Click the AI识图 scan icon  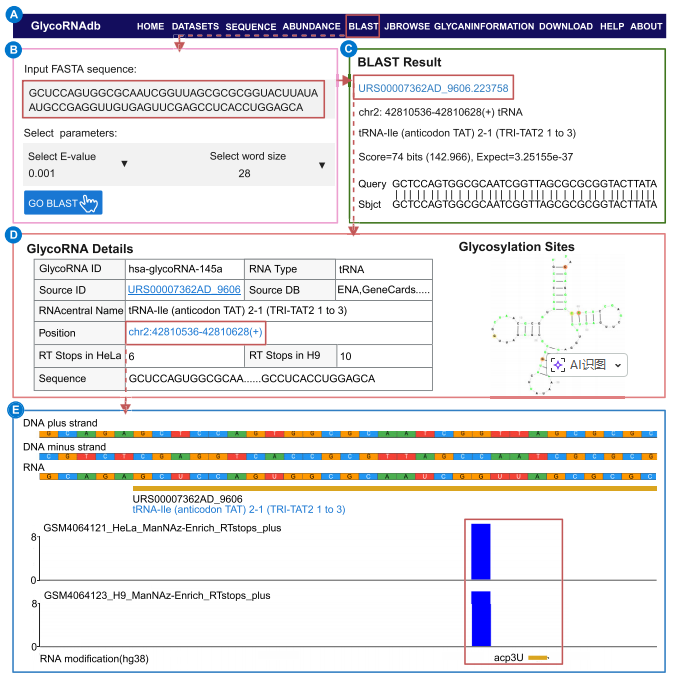click(559, 365)
